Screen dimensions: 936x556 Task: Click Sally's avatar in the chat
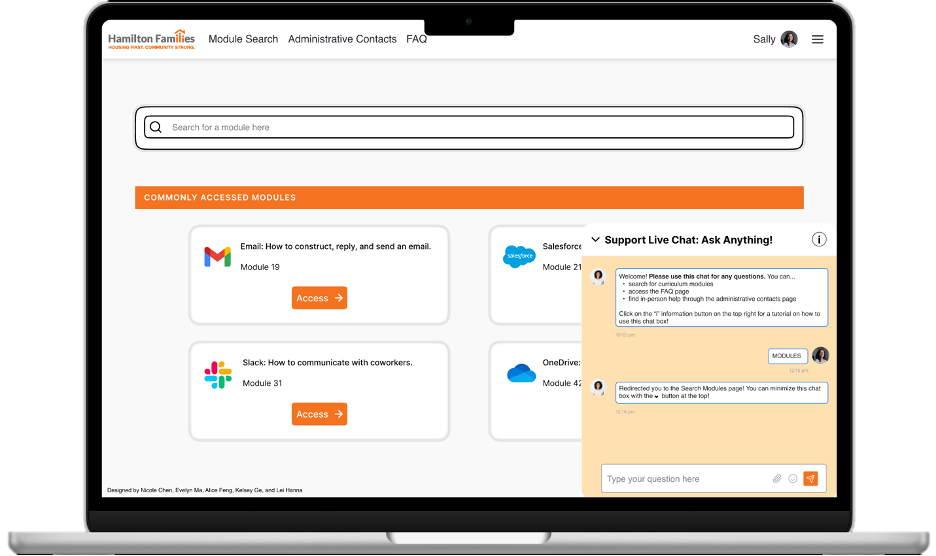coord(821,355)
